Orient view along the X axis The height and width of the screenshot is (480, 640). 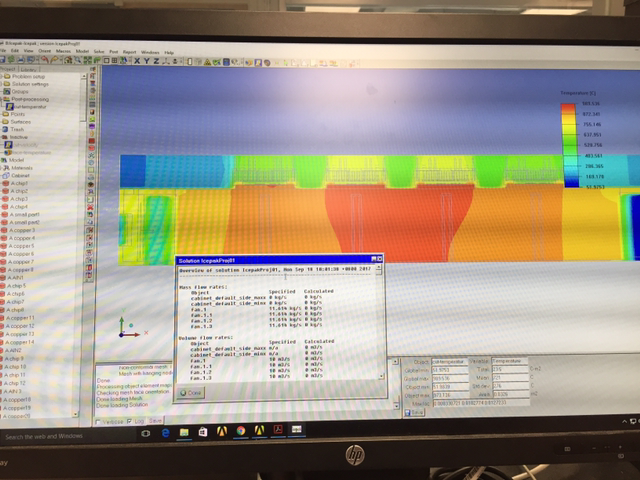(x=137, y=61)
